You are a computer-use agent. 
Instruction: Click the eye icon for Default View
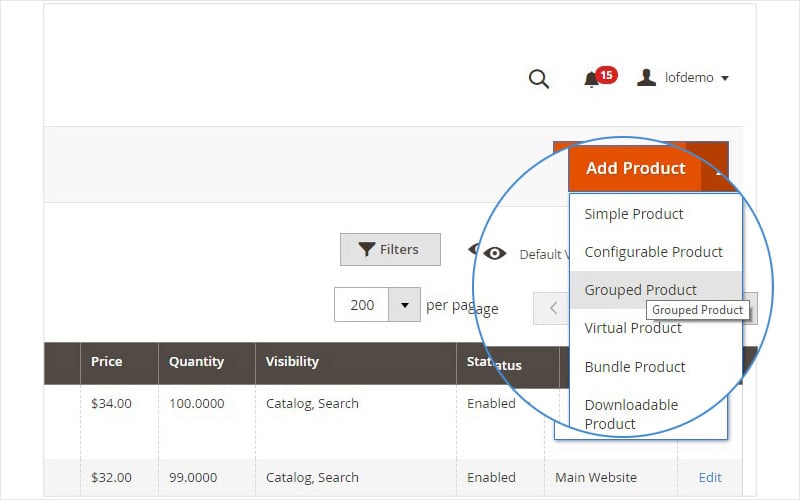494,254
